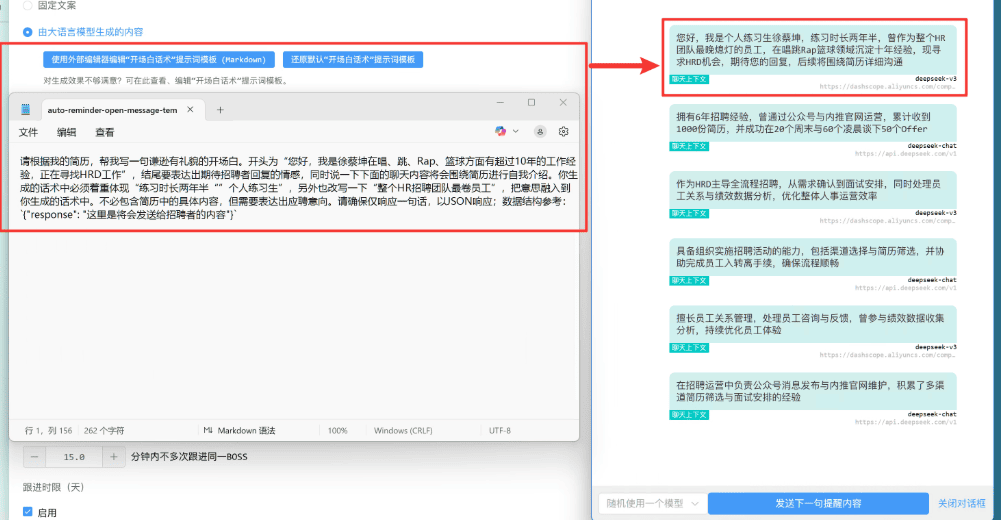
Task: Open Notepad settings gear
Action: click(563, 131)
